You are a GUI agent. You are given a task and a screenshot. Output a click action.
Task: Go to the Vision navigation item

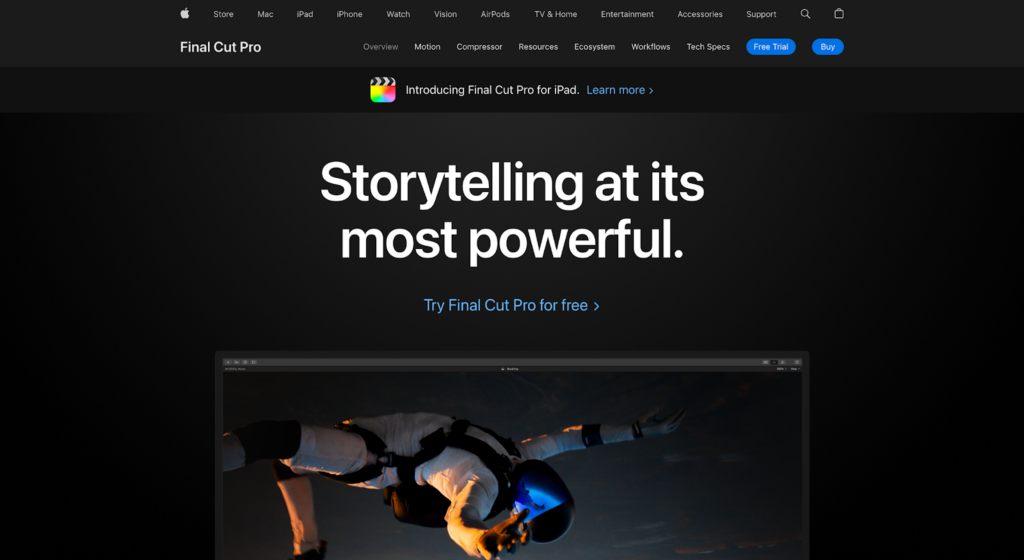click(445, 14)
